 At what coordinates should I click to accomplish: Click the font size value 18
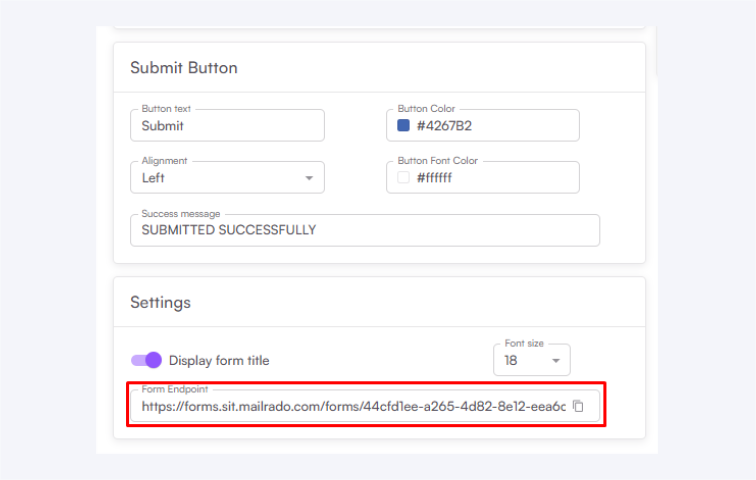click(512, 361)
